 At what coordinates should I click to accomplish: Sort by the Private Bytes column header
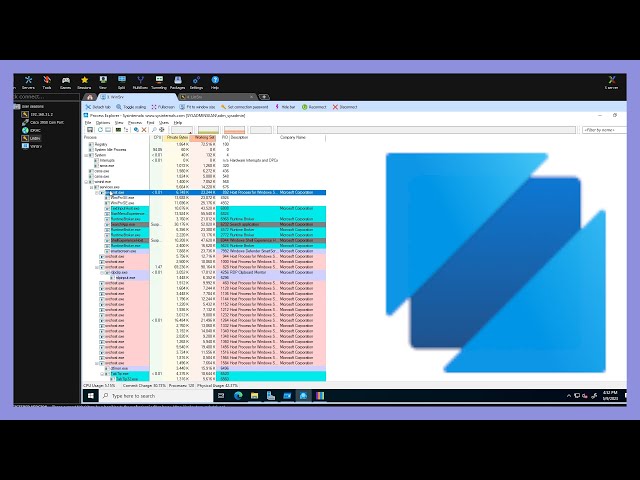177,138
